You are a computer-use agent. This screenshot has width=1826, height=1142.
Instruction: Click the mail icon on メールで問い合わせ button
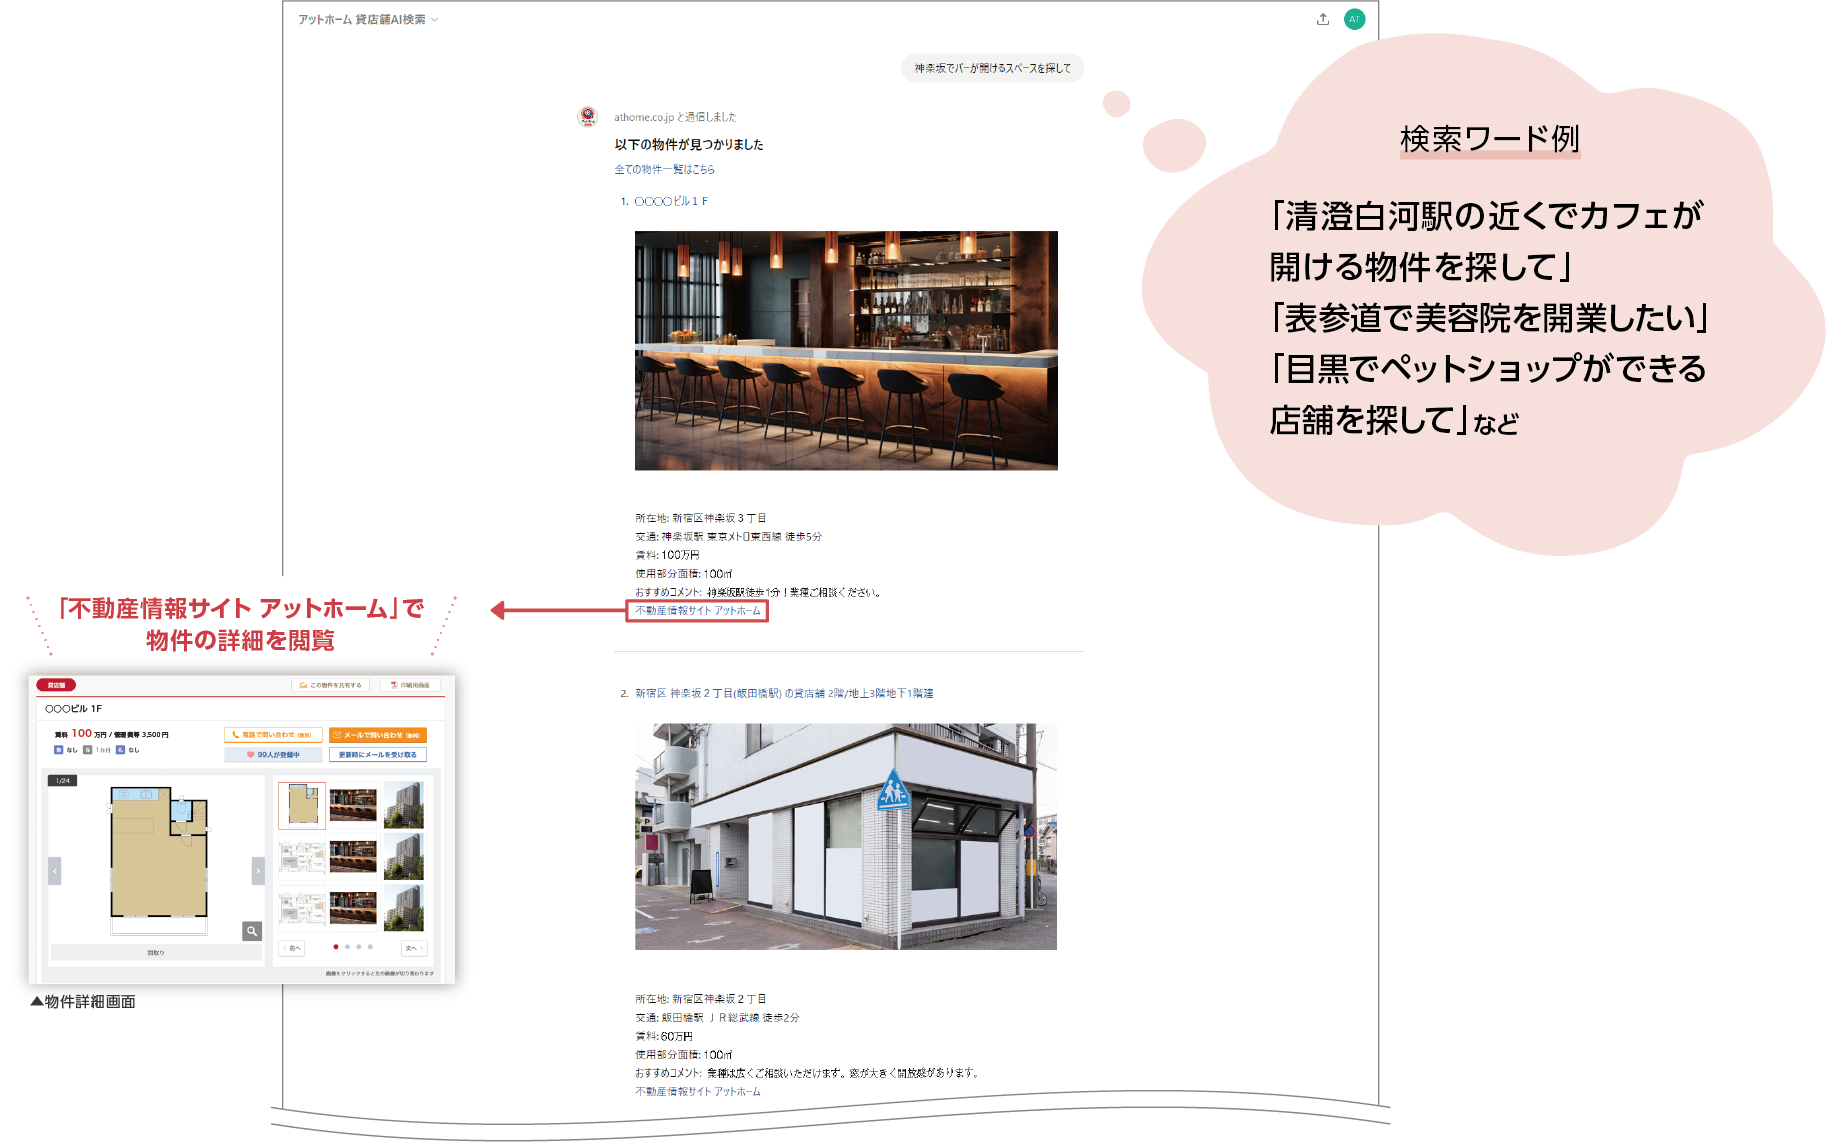click(x=336, y=735)
